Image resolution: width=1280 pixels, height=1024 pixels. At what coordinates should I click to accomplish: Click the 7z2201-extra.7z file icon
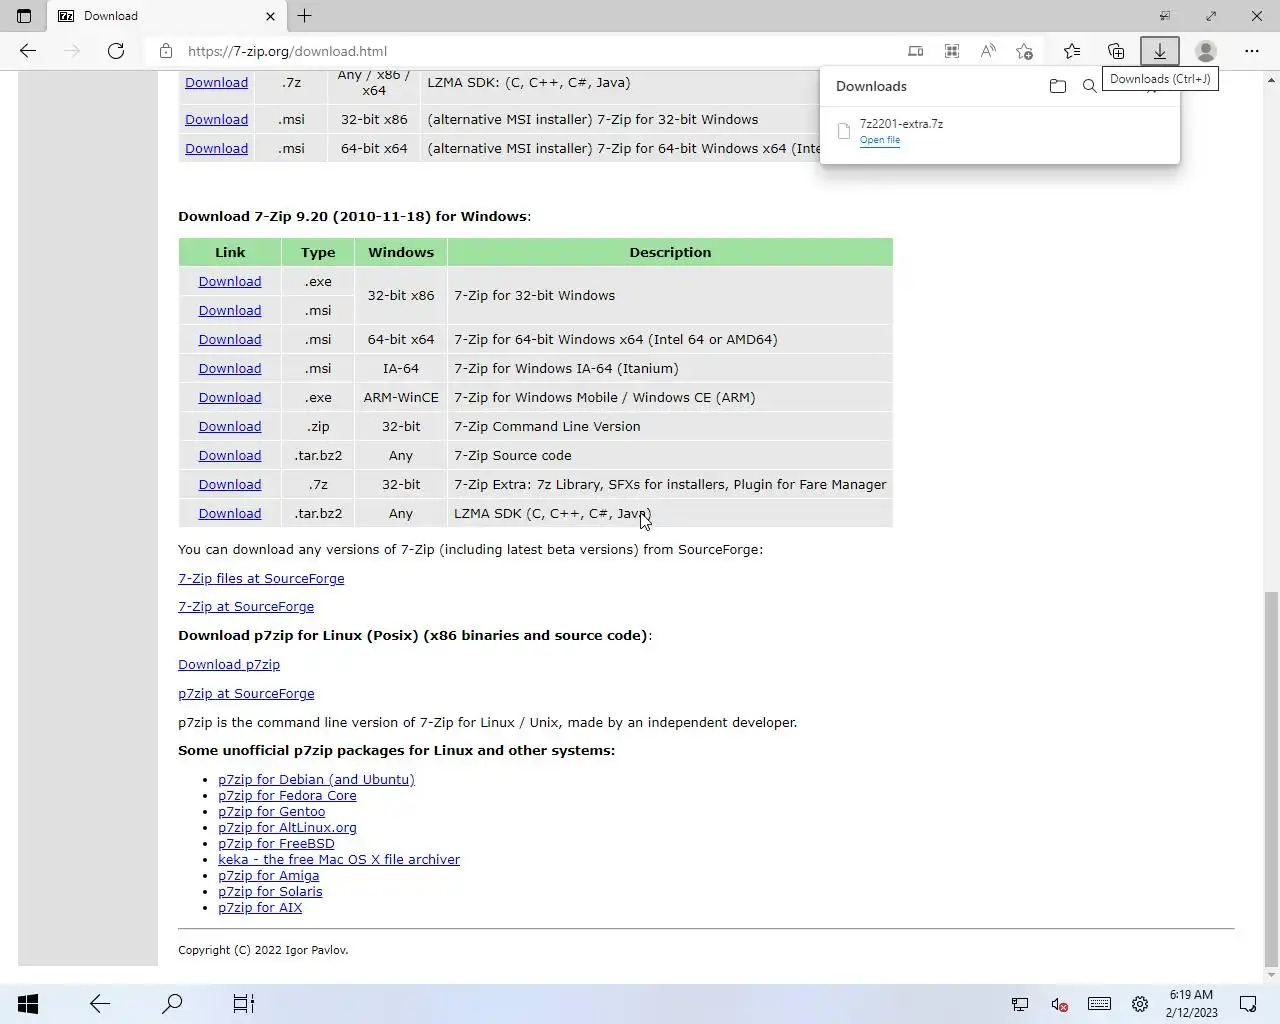(844, 131)
